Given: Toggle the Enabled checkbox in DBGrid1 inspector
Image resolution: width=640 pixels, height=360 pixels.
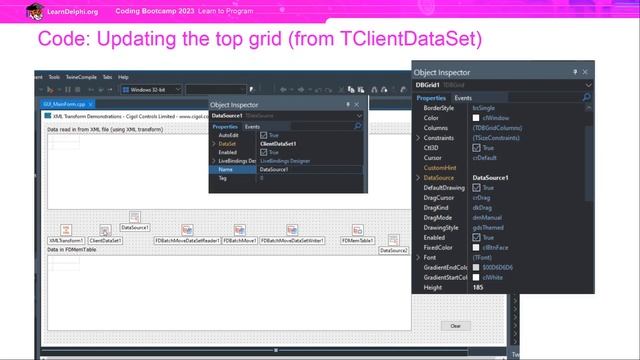Looking at the screenshot, I should (x=476, y=238).
